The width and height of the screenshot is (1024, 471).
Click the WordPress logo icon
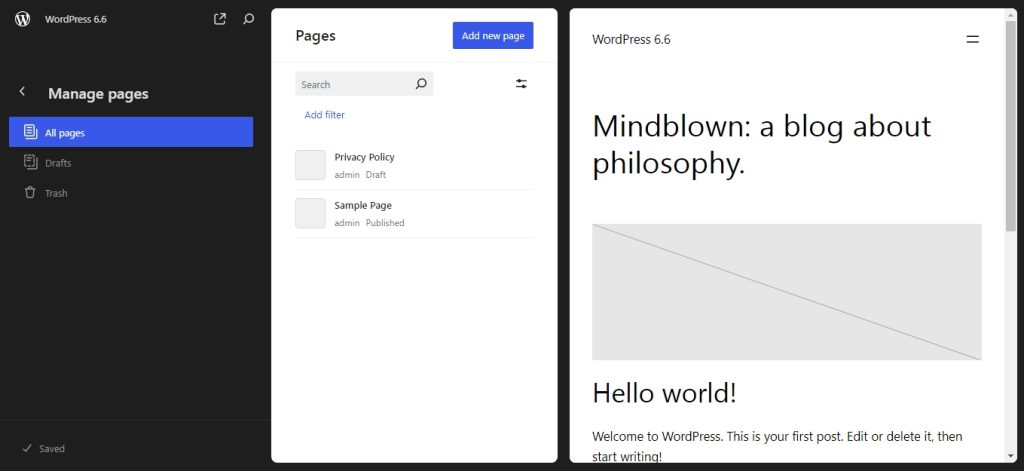pyautogui.click(x=23, y=19)
